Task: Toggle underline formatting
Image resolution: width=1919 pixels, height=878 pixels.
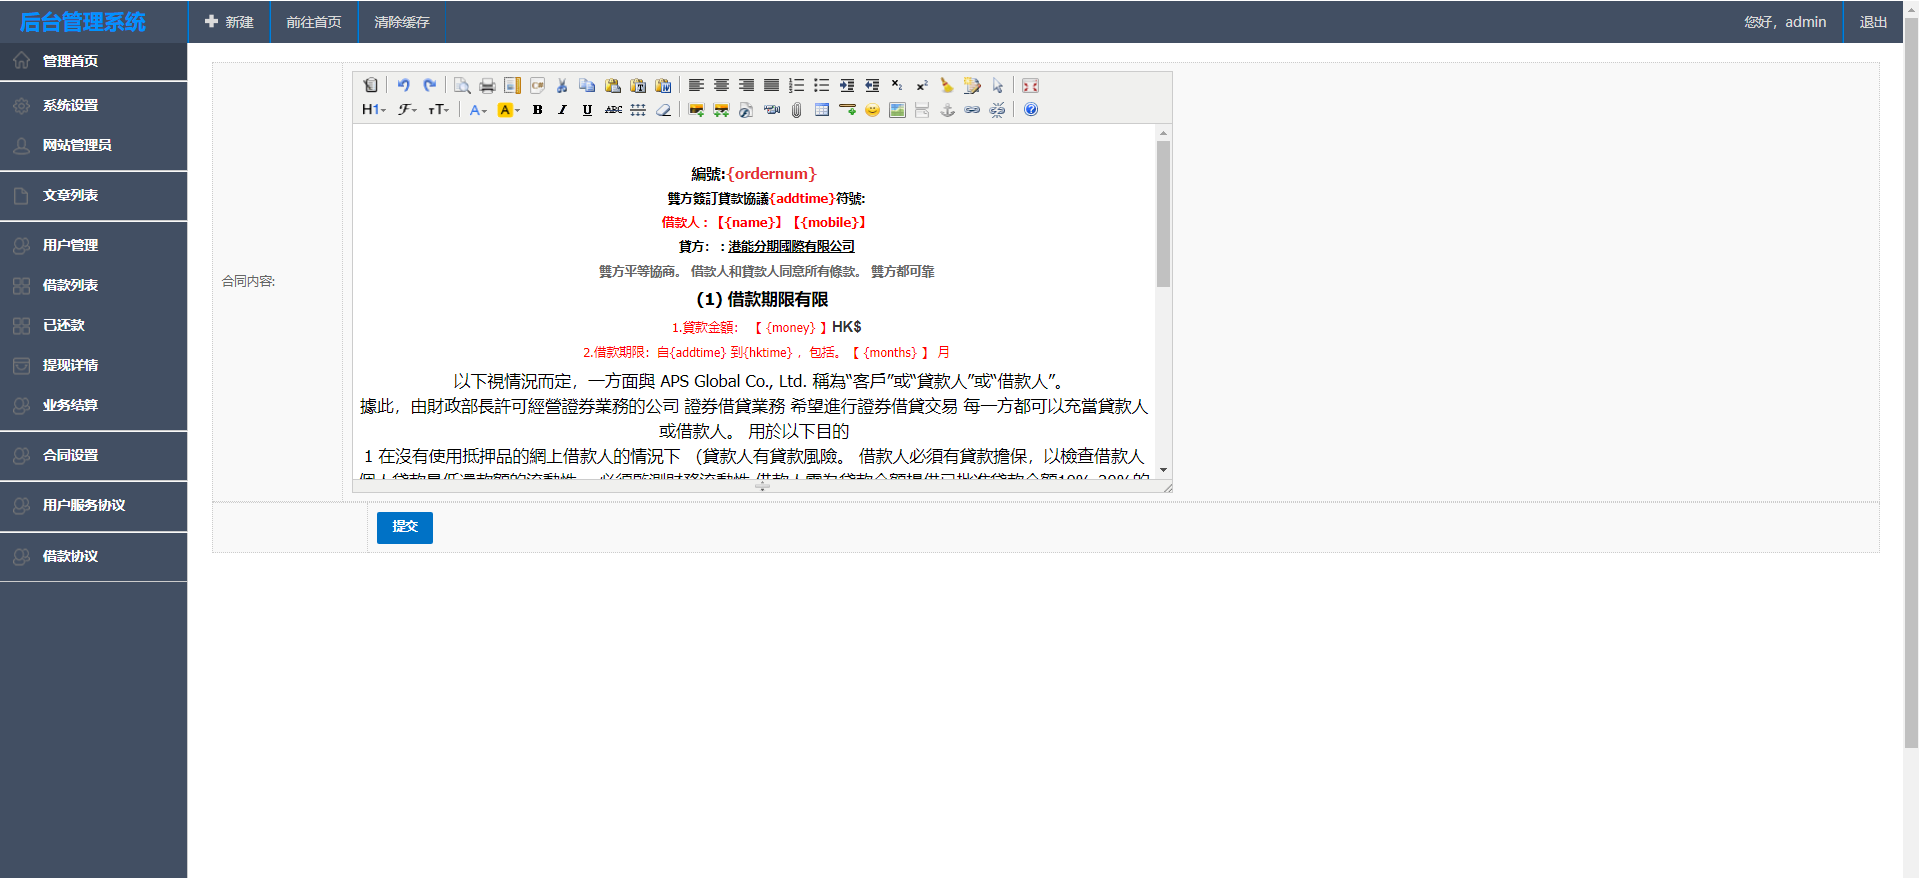Action: pyautogui.click(x=587, y=110)
